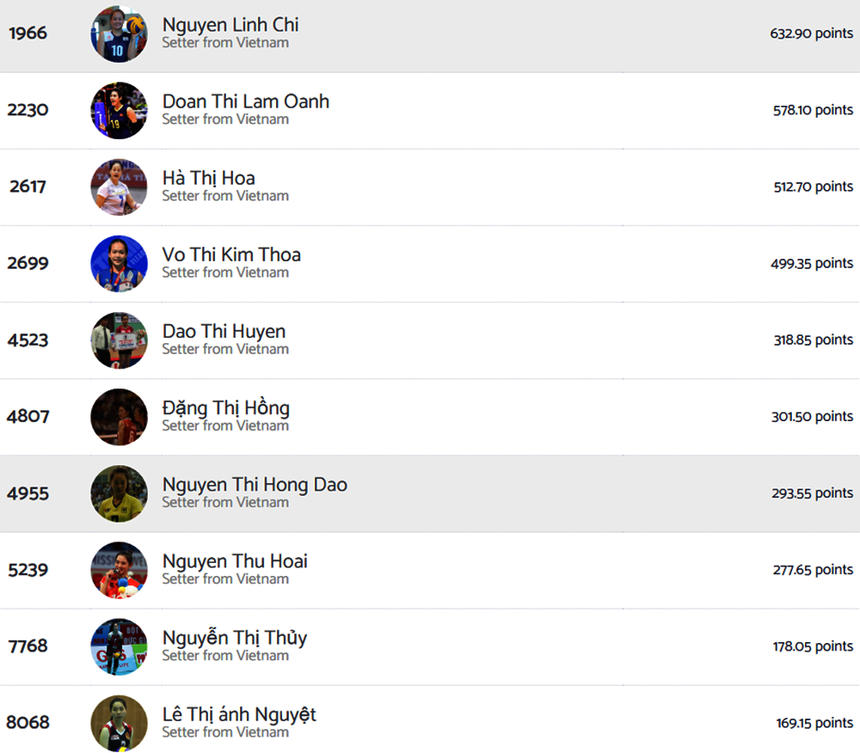Select the Đặng Thị Hồng name link
860x753 pixels.
(225, 408)
